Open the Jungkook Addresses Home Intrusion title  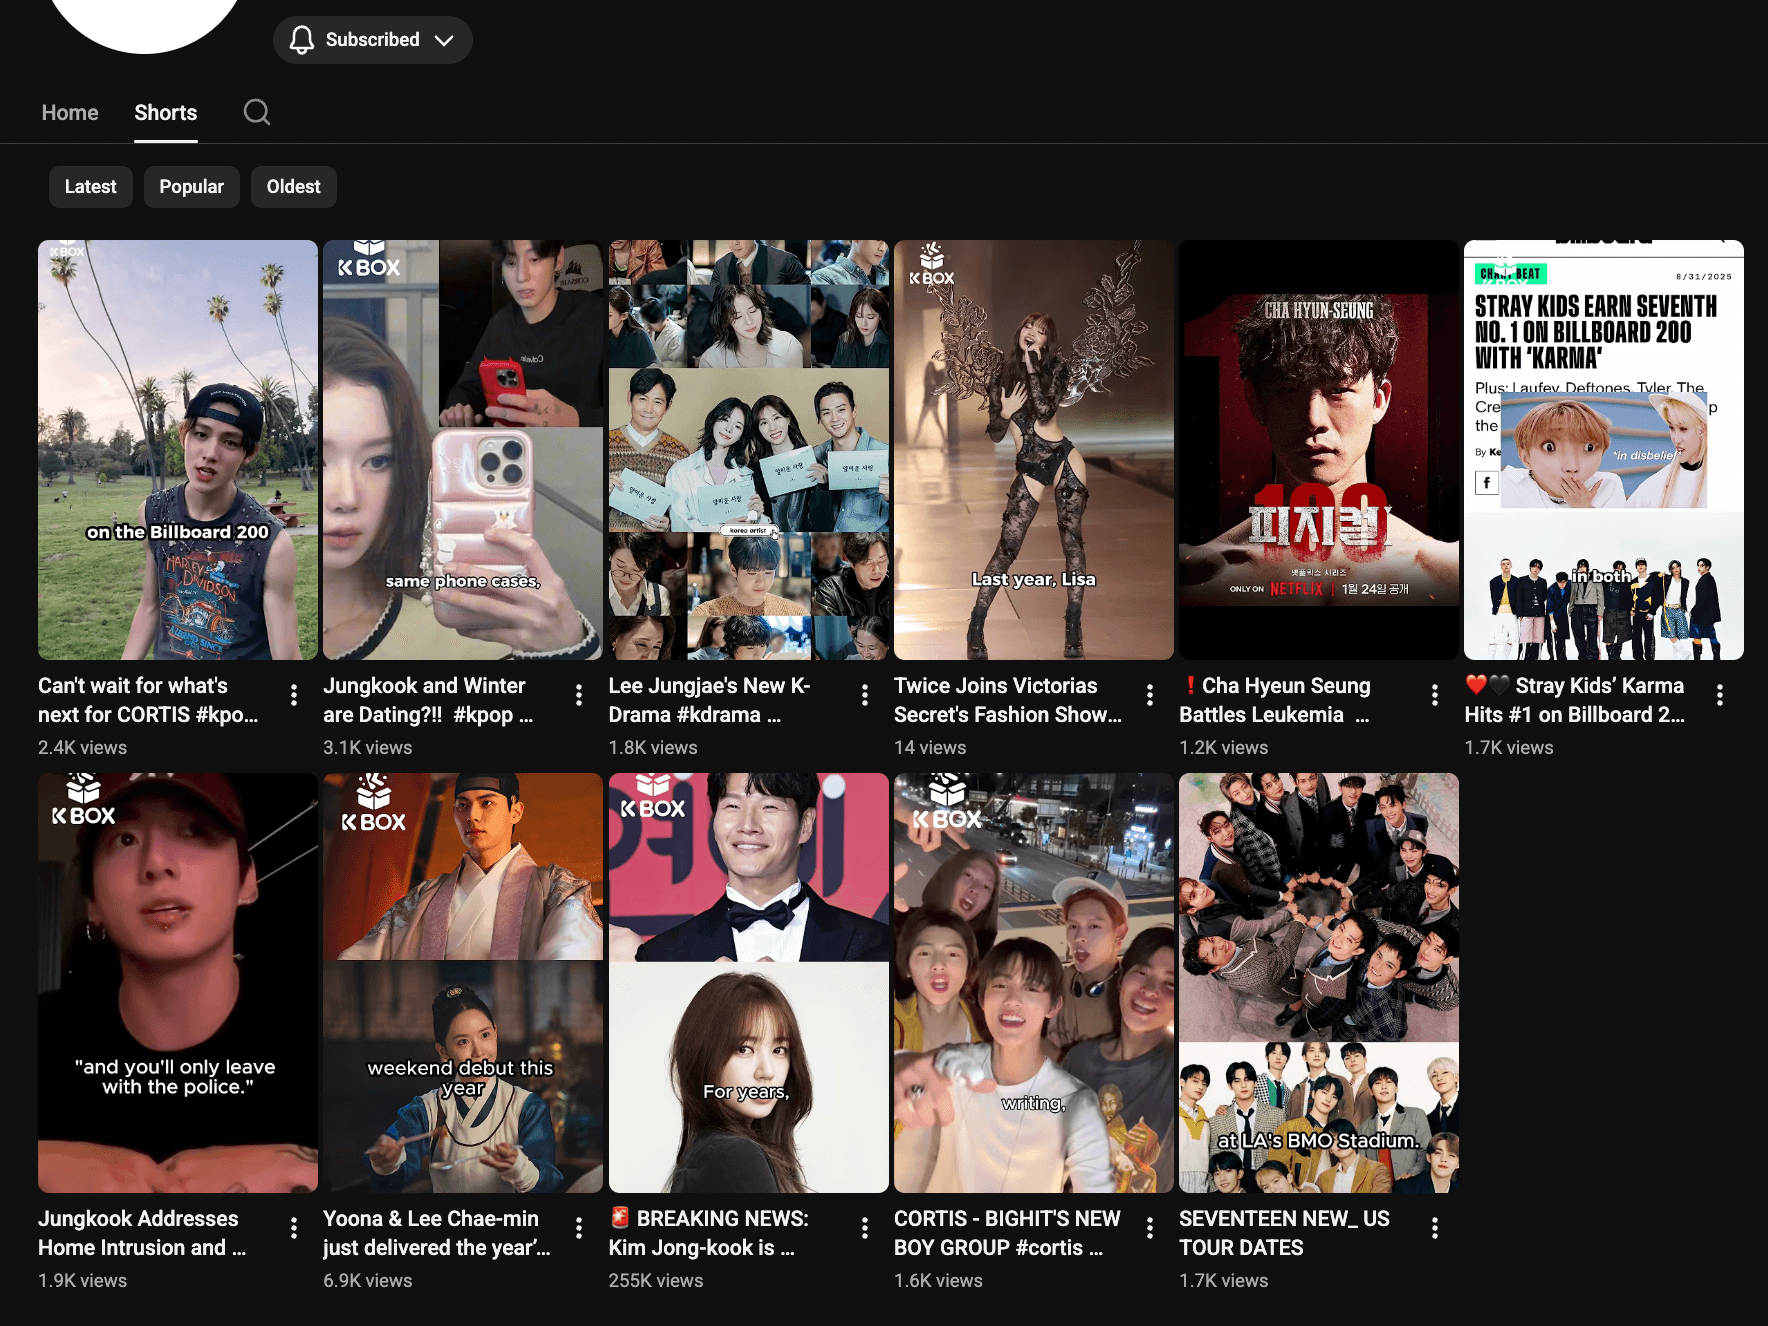point(141,1233)
